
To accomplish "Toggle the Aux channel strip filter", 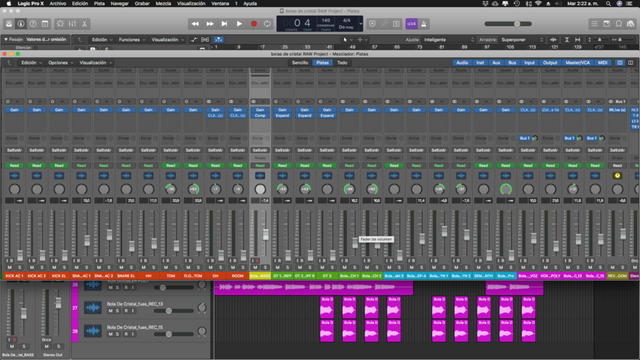I will [496, 62].
